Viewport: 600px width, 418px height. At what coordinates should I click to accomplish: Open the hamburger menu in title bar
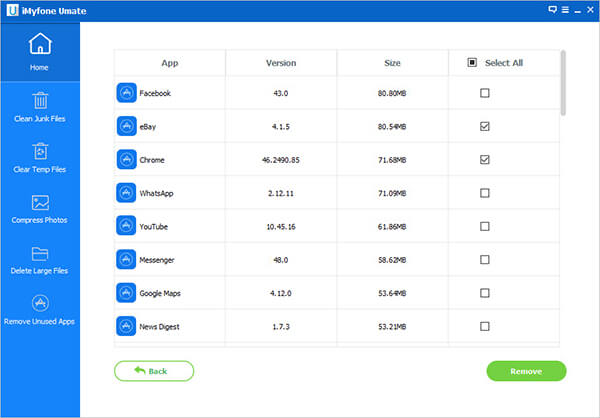click(565, 10)
